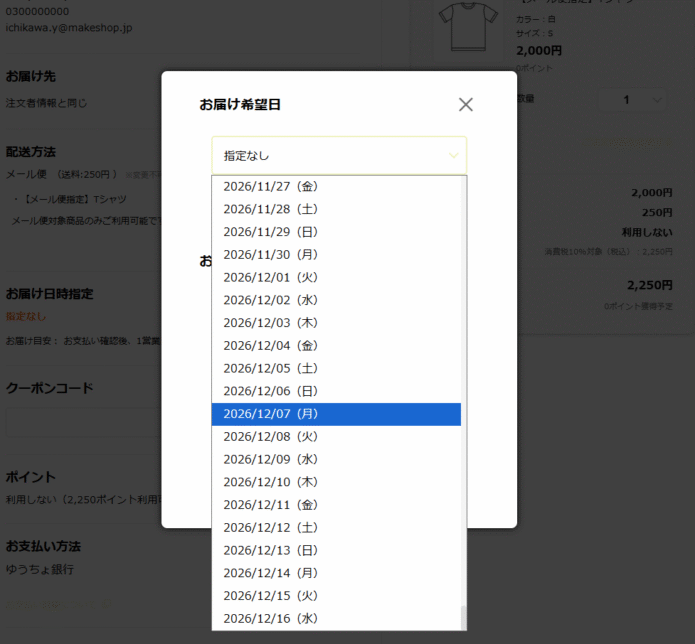Open the quantity dropdown showing 1

pyautogui.click(x=631, y=99)
